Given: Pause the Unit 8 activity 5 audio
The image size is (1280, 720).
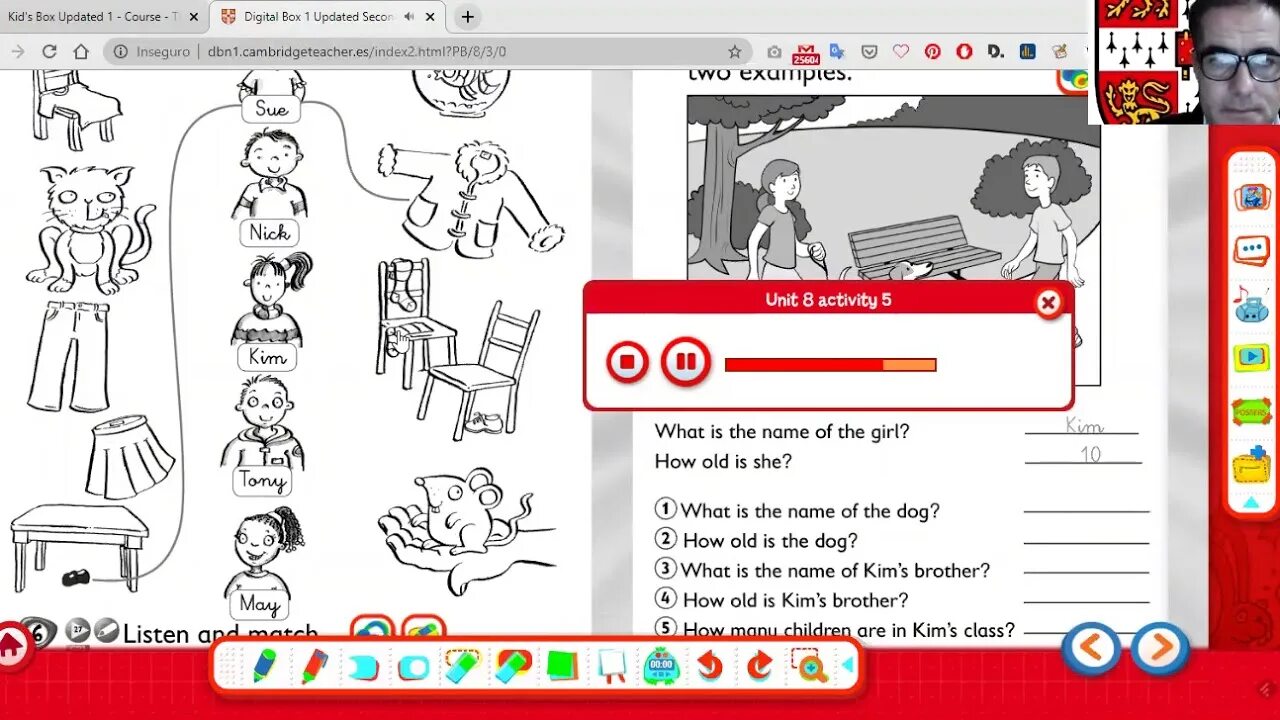Looking at the screenshot, I should pos(686,362).
